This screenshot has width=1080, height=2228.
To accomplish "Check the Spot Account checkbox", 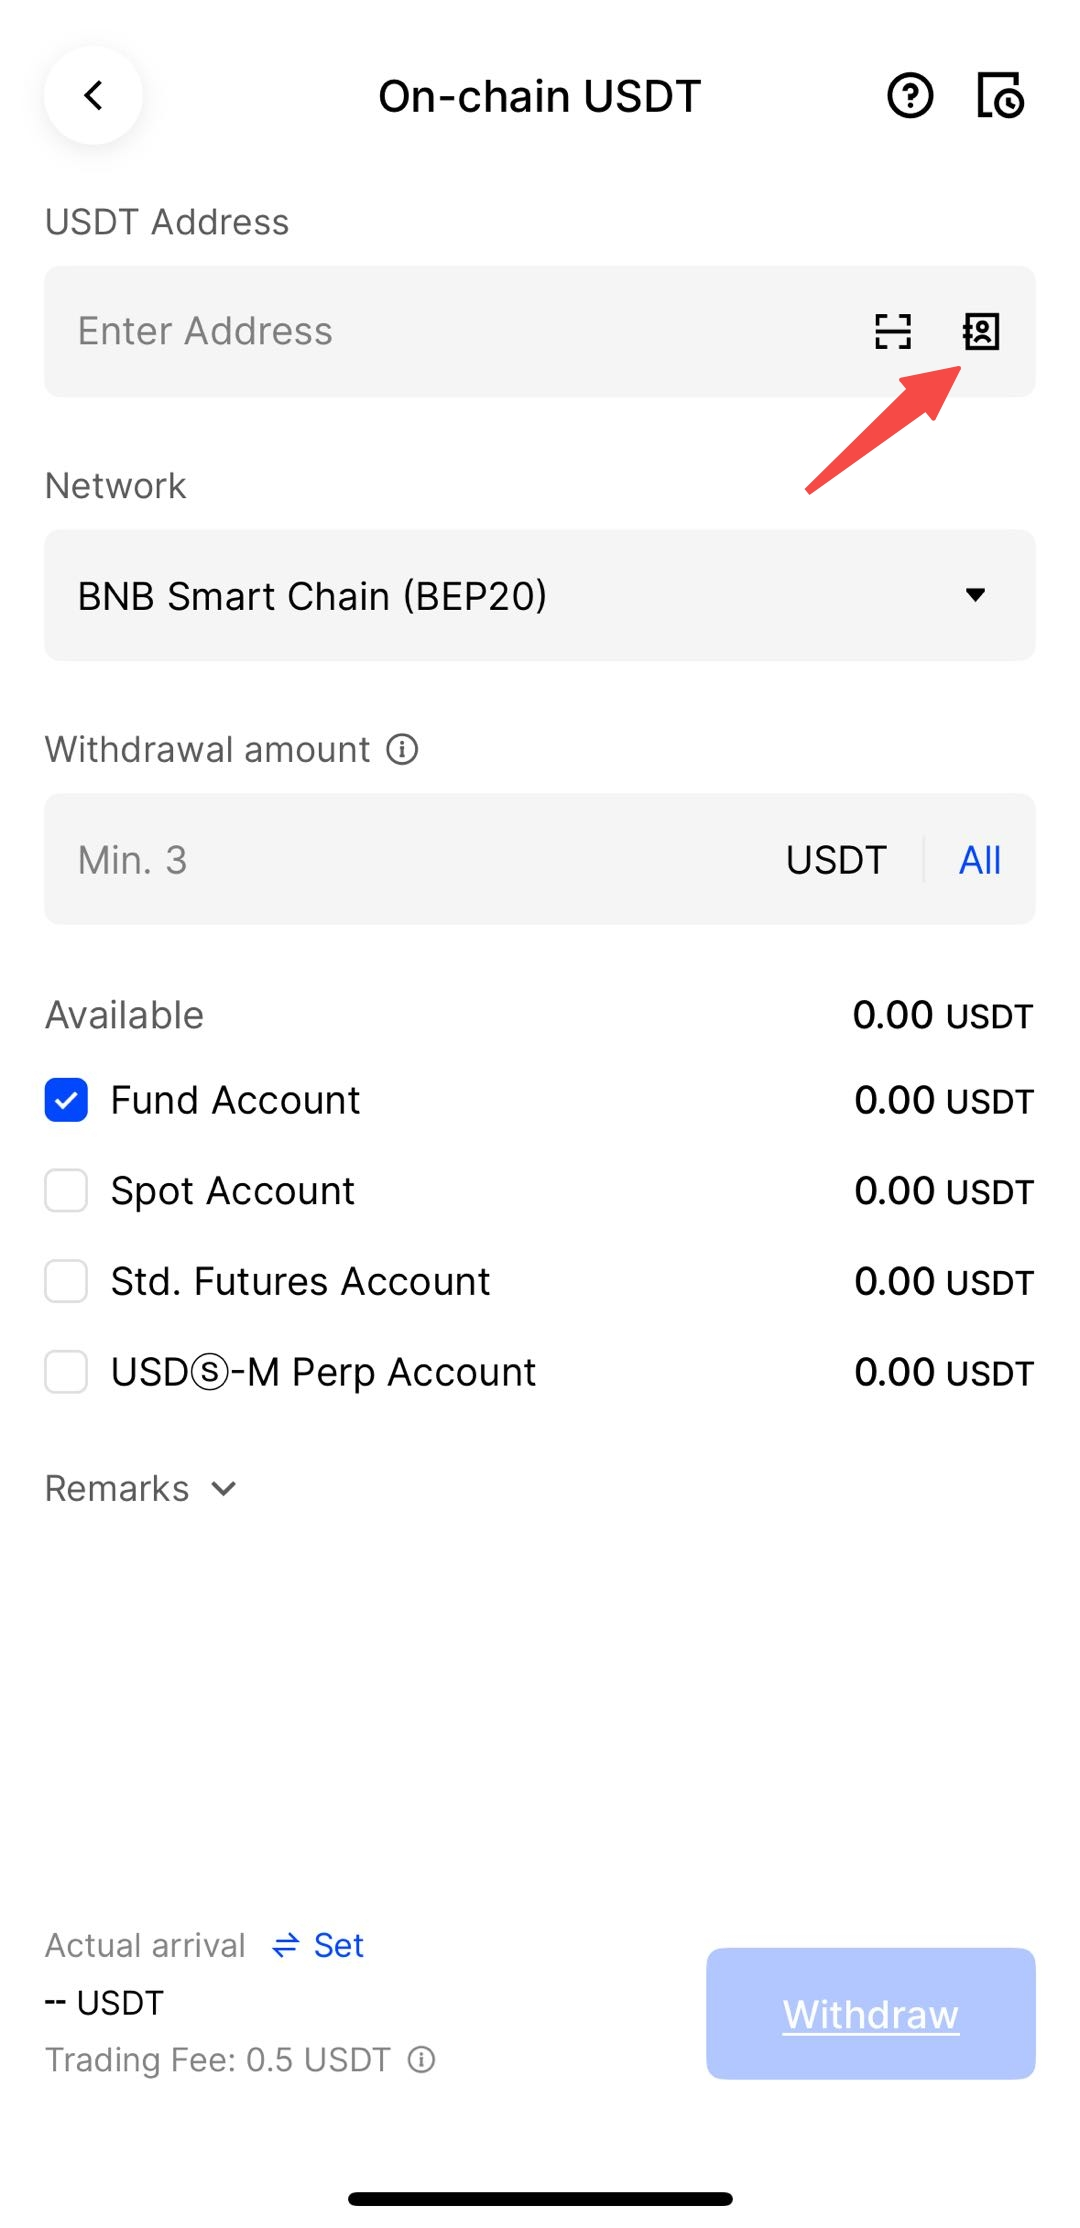I will coord(66,1191).
